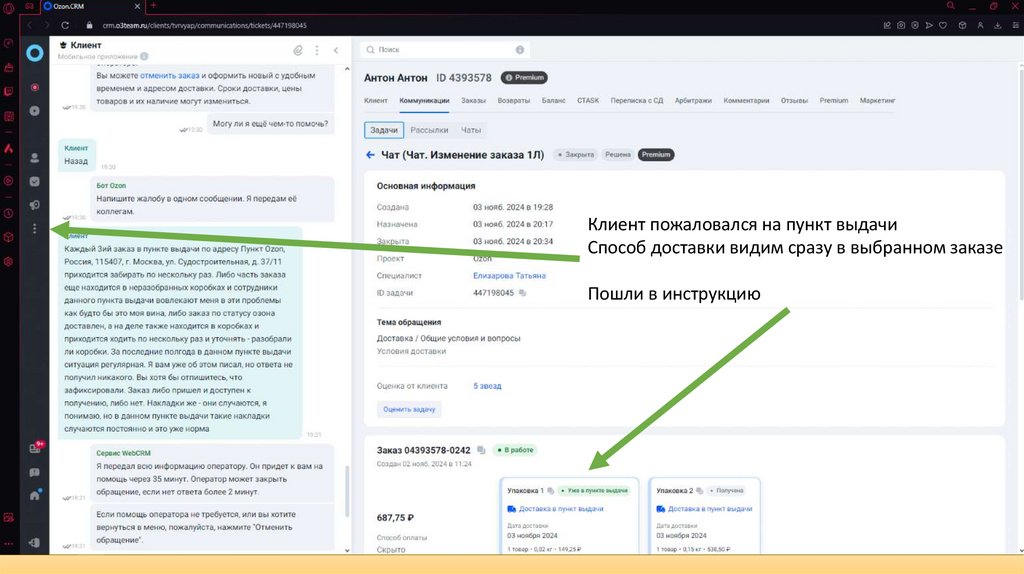This screenshot has width=1024, height=574.
Task: Open the Переписка с СД tab
Action: [637, 101]
